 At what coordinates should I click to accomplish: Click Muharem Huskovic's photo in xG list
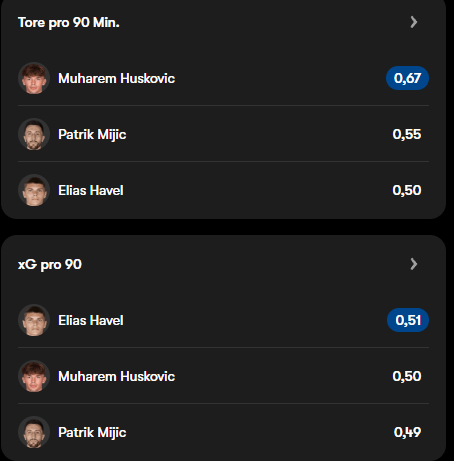pyautogui.click(x=34, y=376)
